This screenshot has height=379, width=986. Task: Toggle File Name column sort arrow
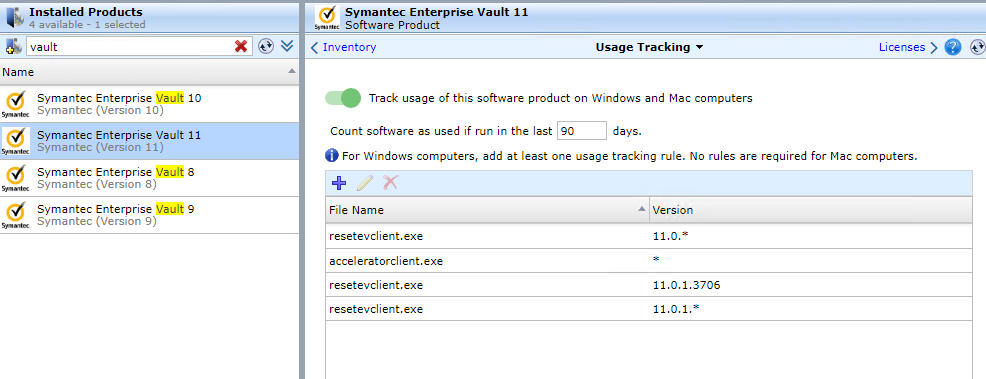click(x=641, y=209)
